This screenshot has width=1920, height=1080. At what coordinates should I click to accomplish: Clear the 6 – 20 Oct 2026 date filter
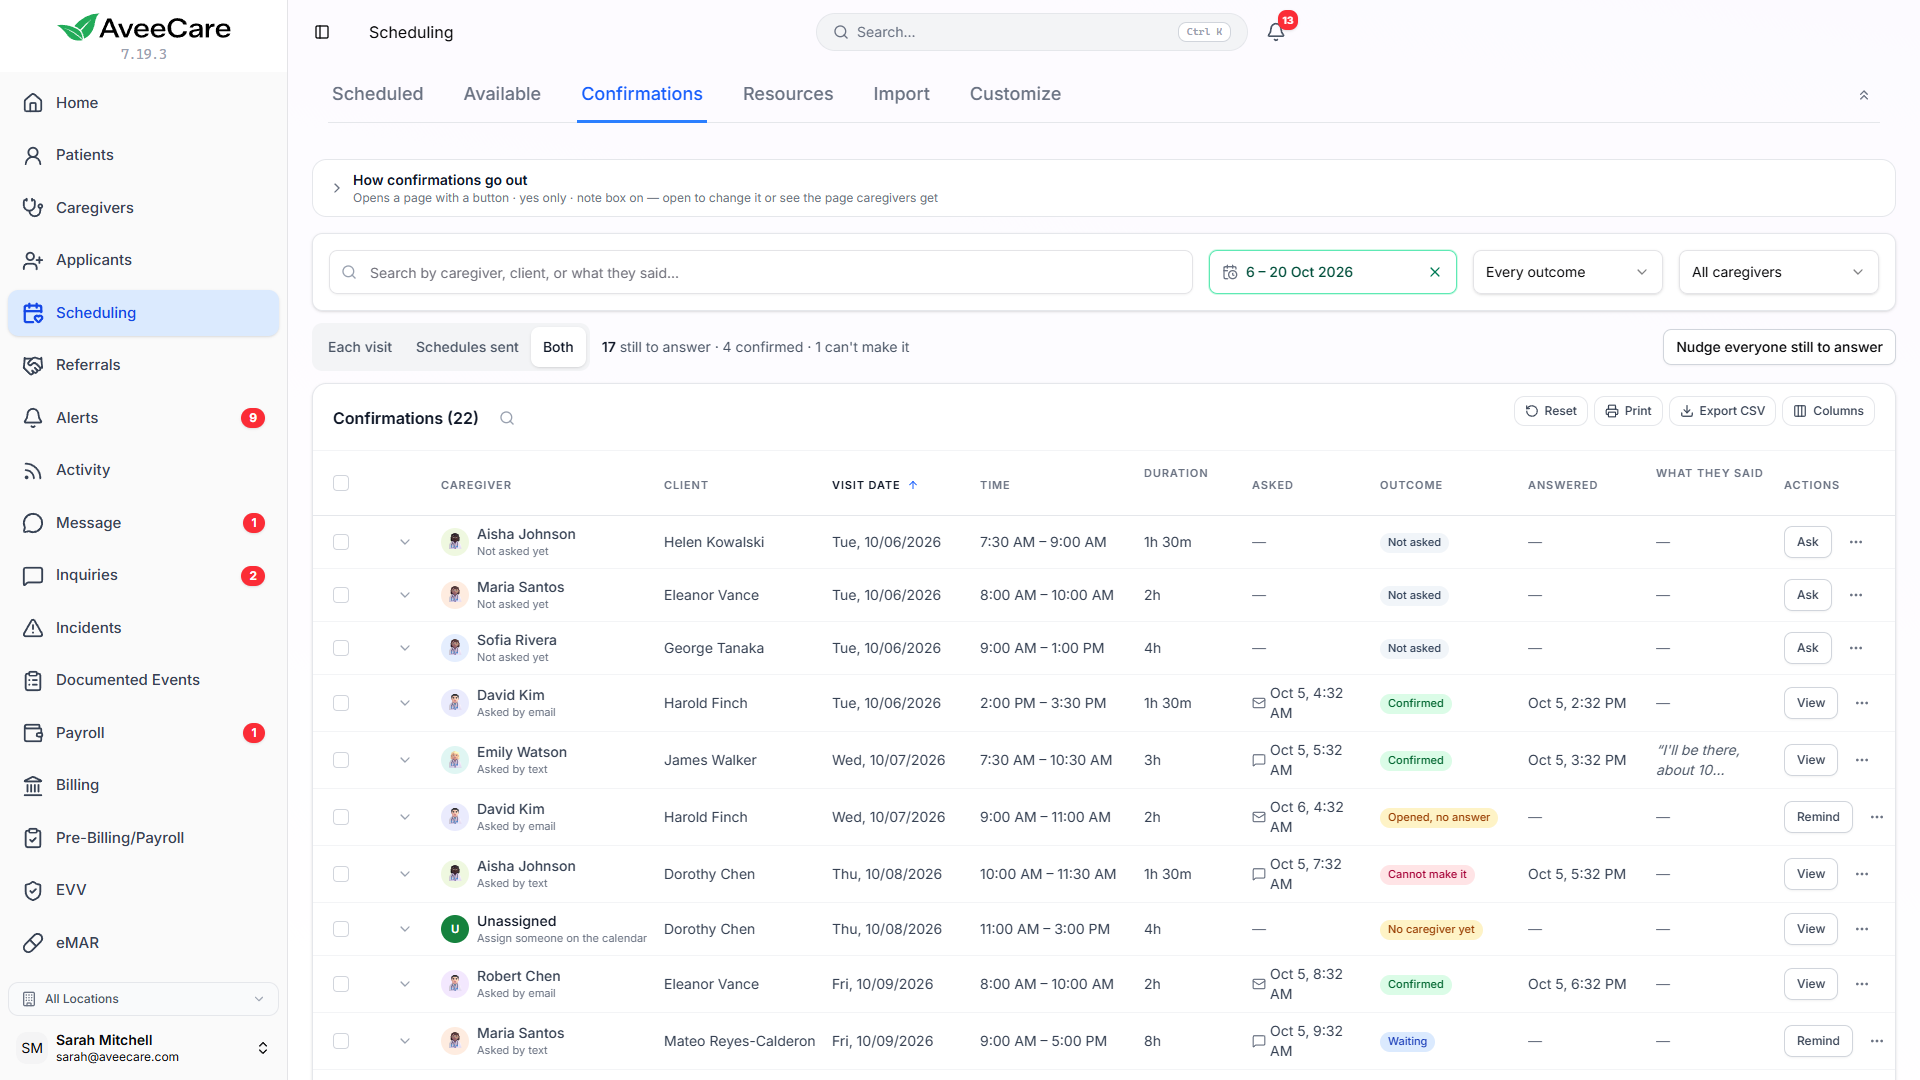(x=1435, y=272)
